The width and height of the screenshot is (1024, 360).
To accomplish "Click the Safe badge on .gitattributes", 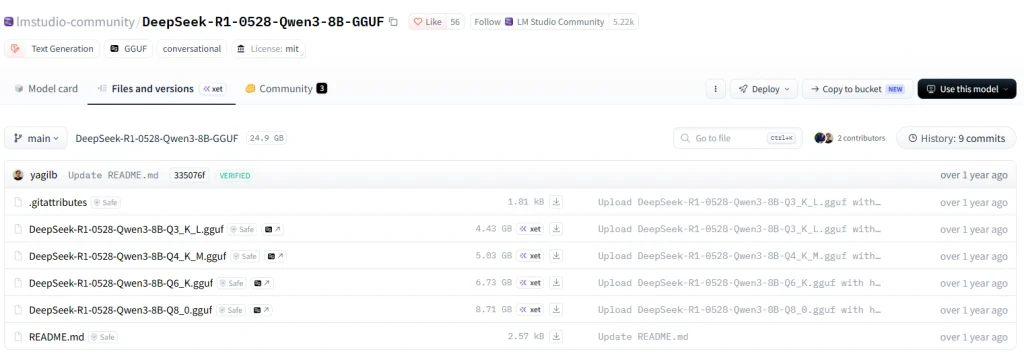I will [106, 203].
